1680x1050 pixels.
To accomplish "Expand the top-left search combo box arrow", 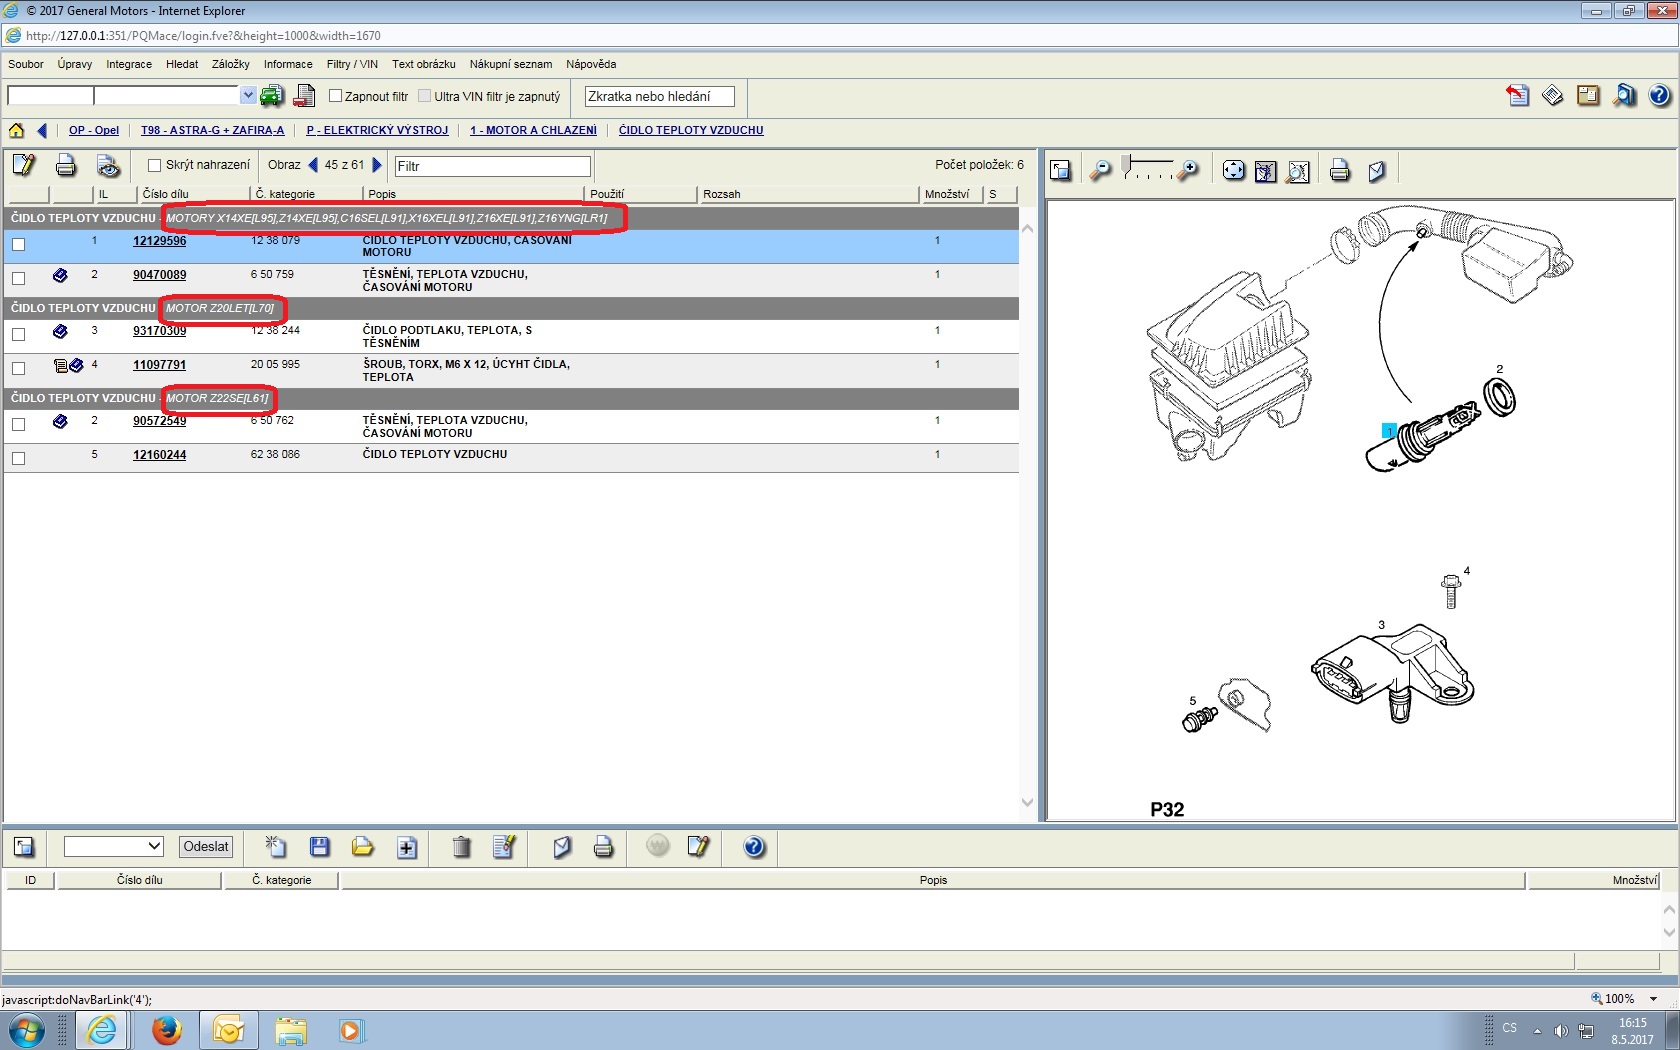I will click(x=248, y=95).
